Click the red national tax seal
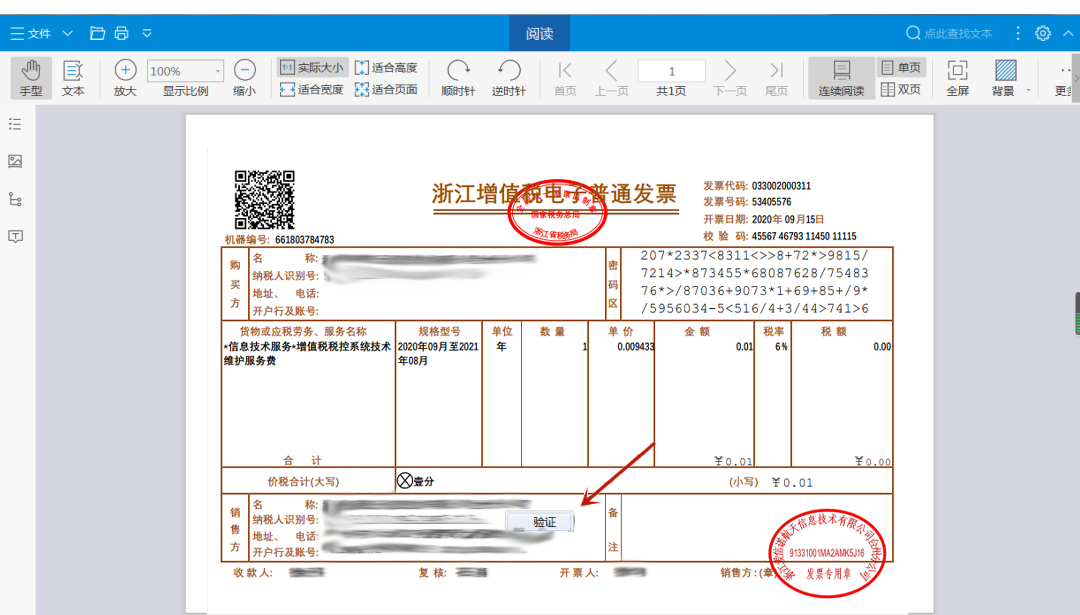Screen dimensions: 1080x615 [557, 211]
